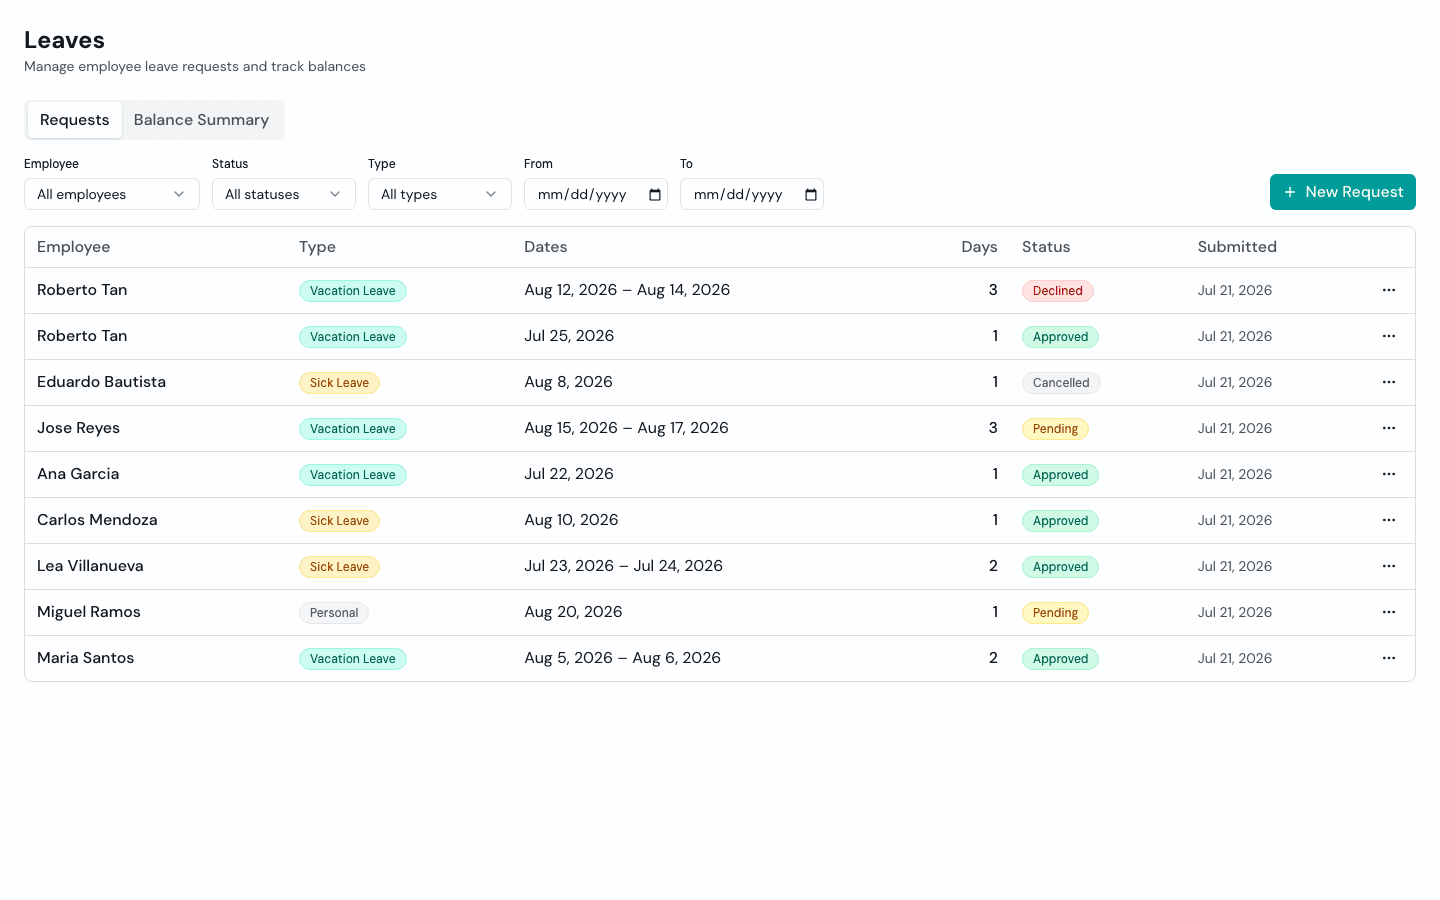Click Lea Villanueva's Sick Leave badge
This screenshot has height=900, width=1440.
tap(339, 567)
